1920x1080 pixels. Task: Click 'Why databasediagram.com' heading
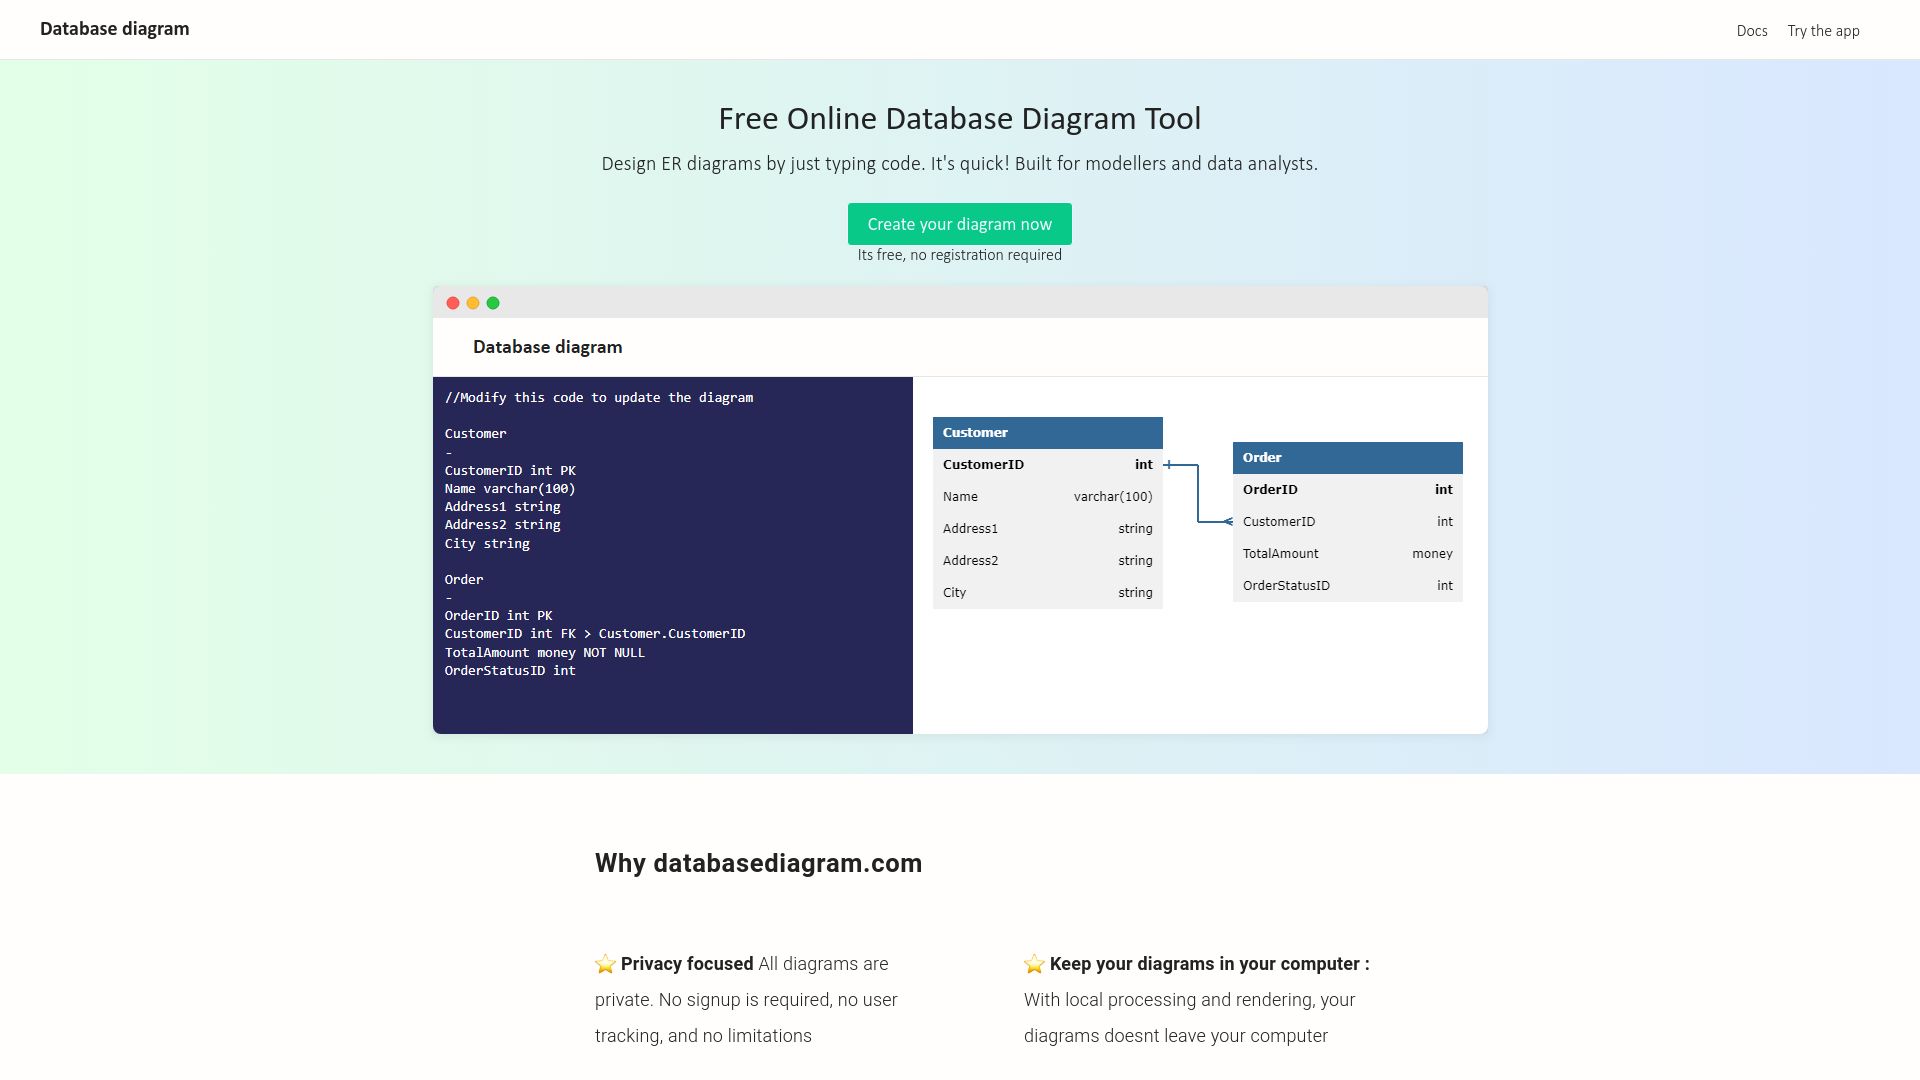tap(758, 863)
